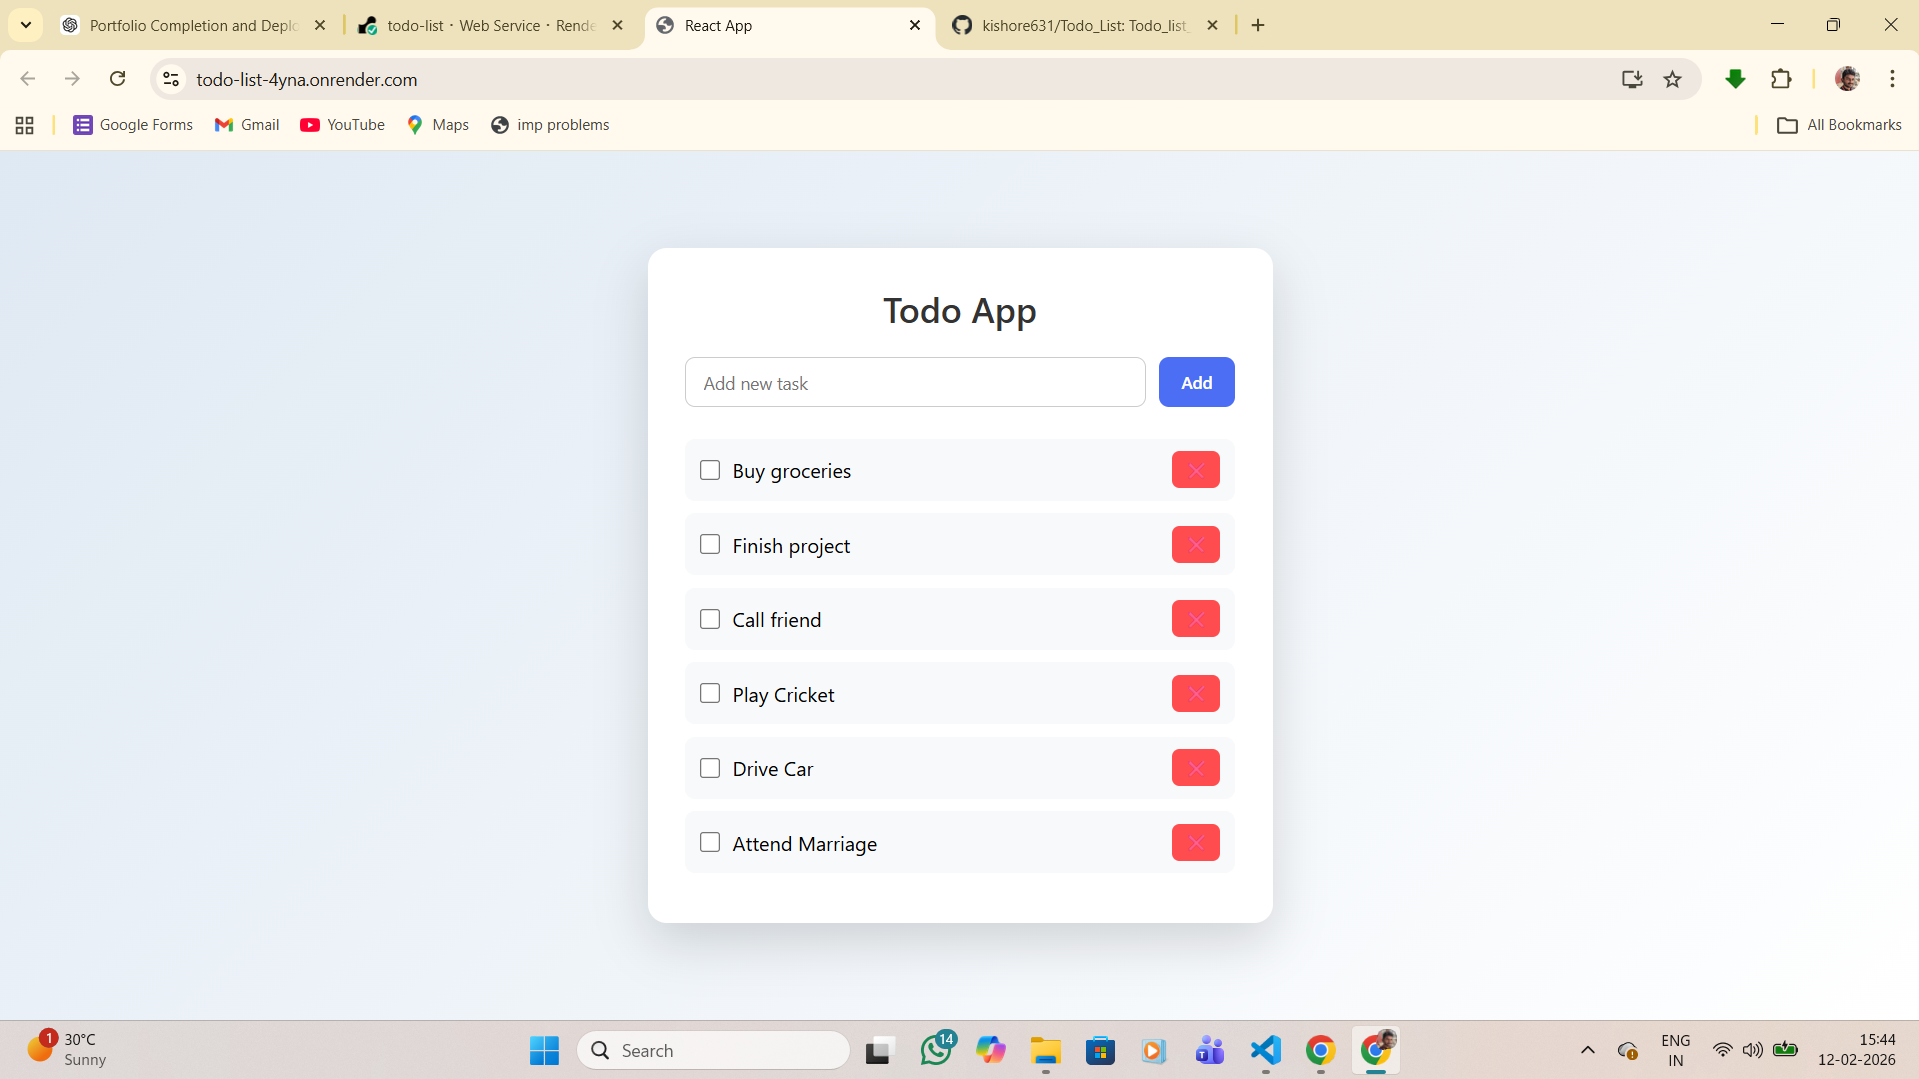Open the Gmail bookmark
The image size is (1919, 1079).
pyautogui.click(x=247, y=125)
